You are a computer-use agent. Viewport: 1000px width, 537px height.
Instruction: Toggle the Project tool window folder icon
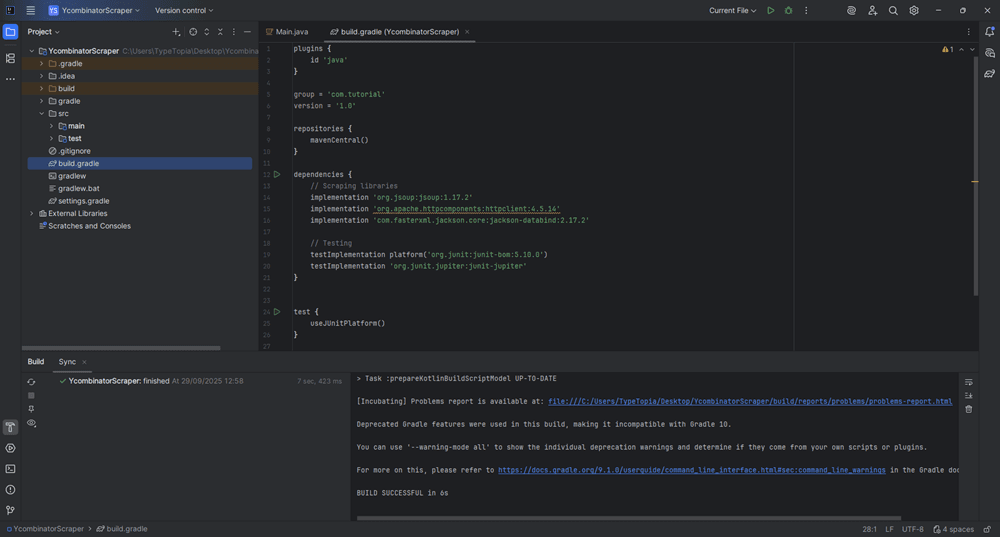click(10, 32)
